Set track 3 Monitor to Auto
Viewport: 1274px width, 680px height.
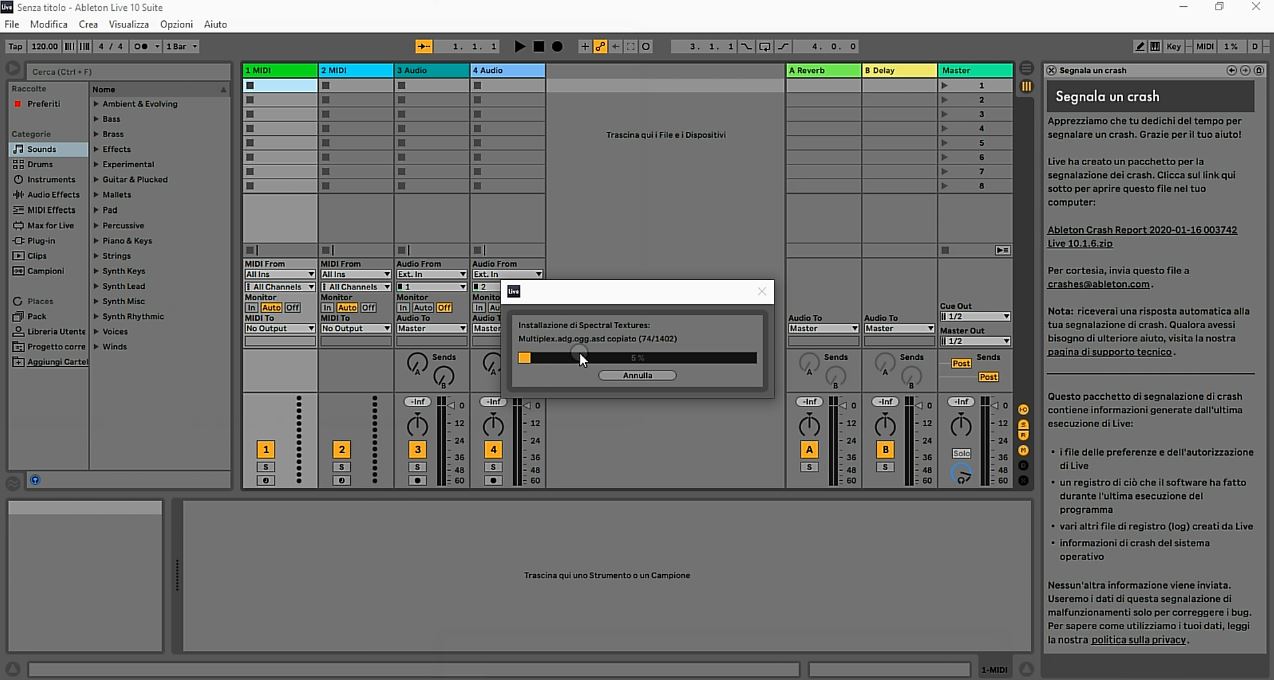tap(423, 307)
